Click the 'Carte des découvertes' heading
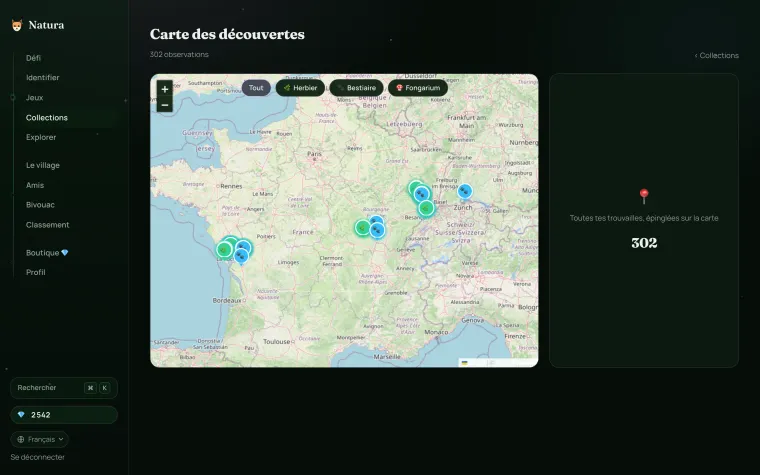The image size is (760, 475). [x=227, y=34]
